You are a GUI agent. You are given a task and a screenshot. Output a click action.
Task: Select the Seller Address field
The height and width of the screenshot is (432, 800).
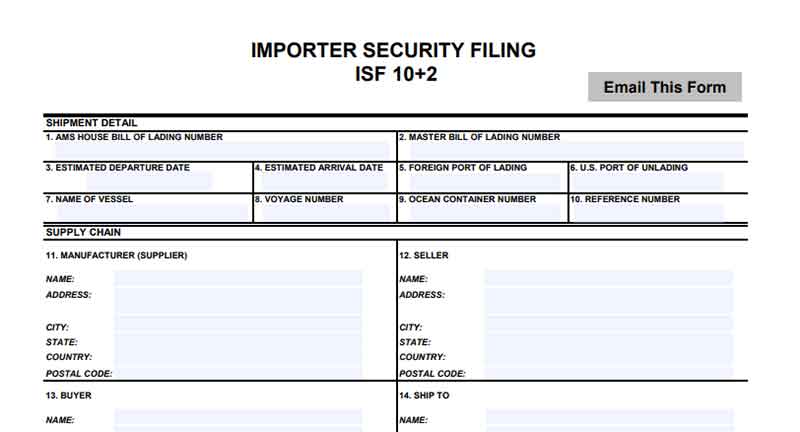pos(608,300)
